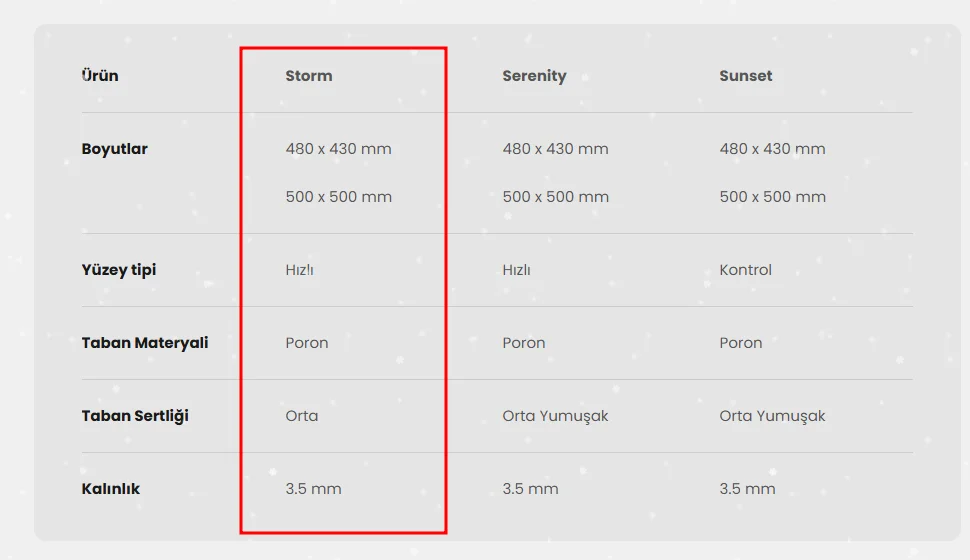The image size is (970, 560).
Task: Click the Kontrol surface value under Sunset
Action: [745, 270]
